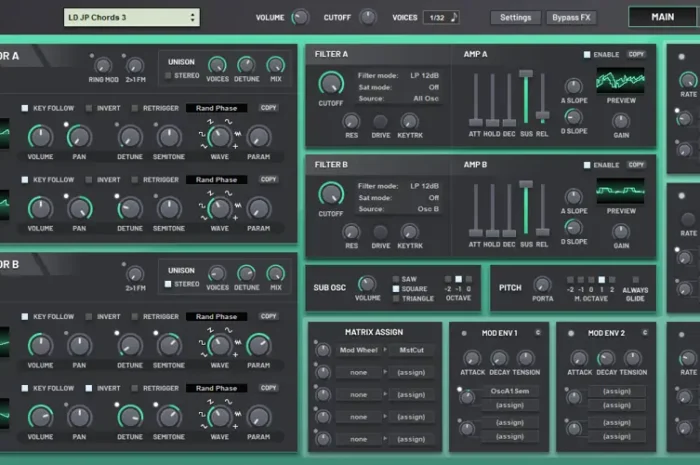Click the Sub Osc Volume knob
Screen dimensions: 700x465
coord(367,284)
